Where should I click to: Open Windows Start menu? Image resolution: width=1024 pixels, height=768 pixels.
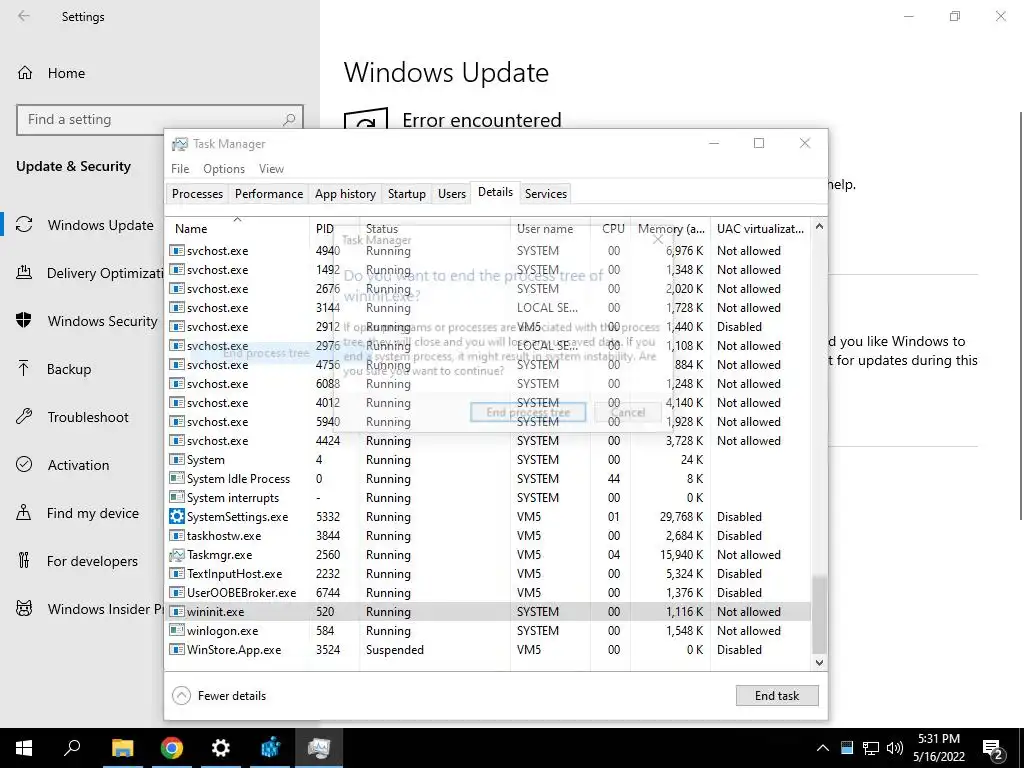pyautogui.click(x=24, y=748)
